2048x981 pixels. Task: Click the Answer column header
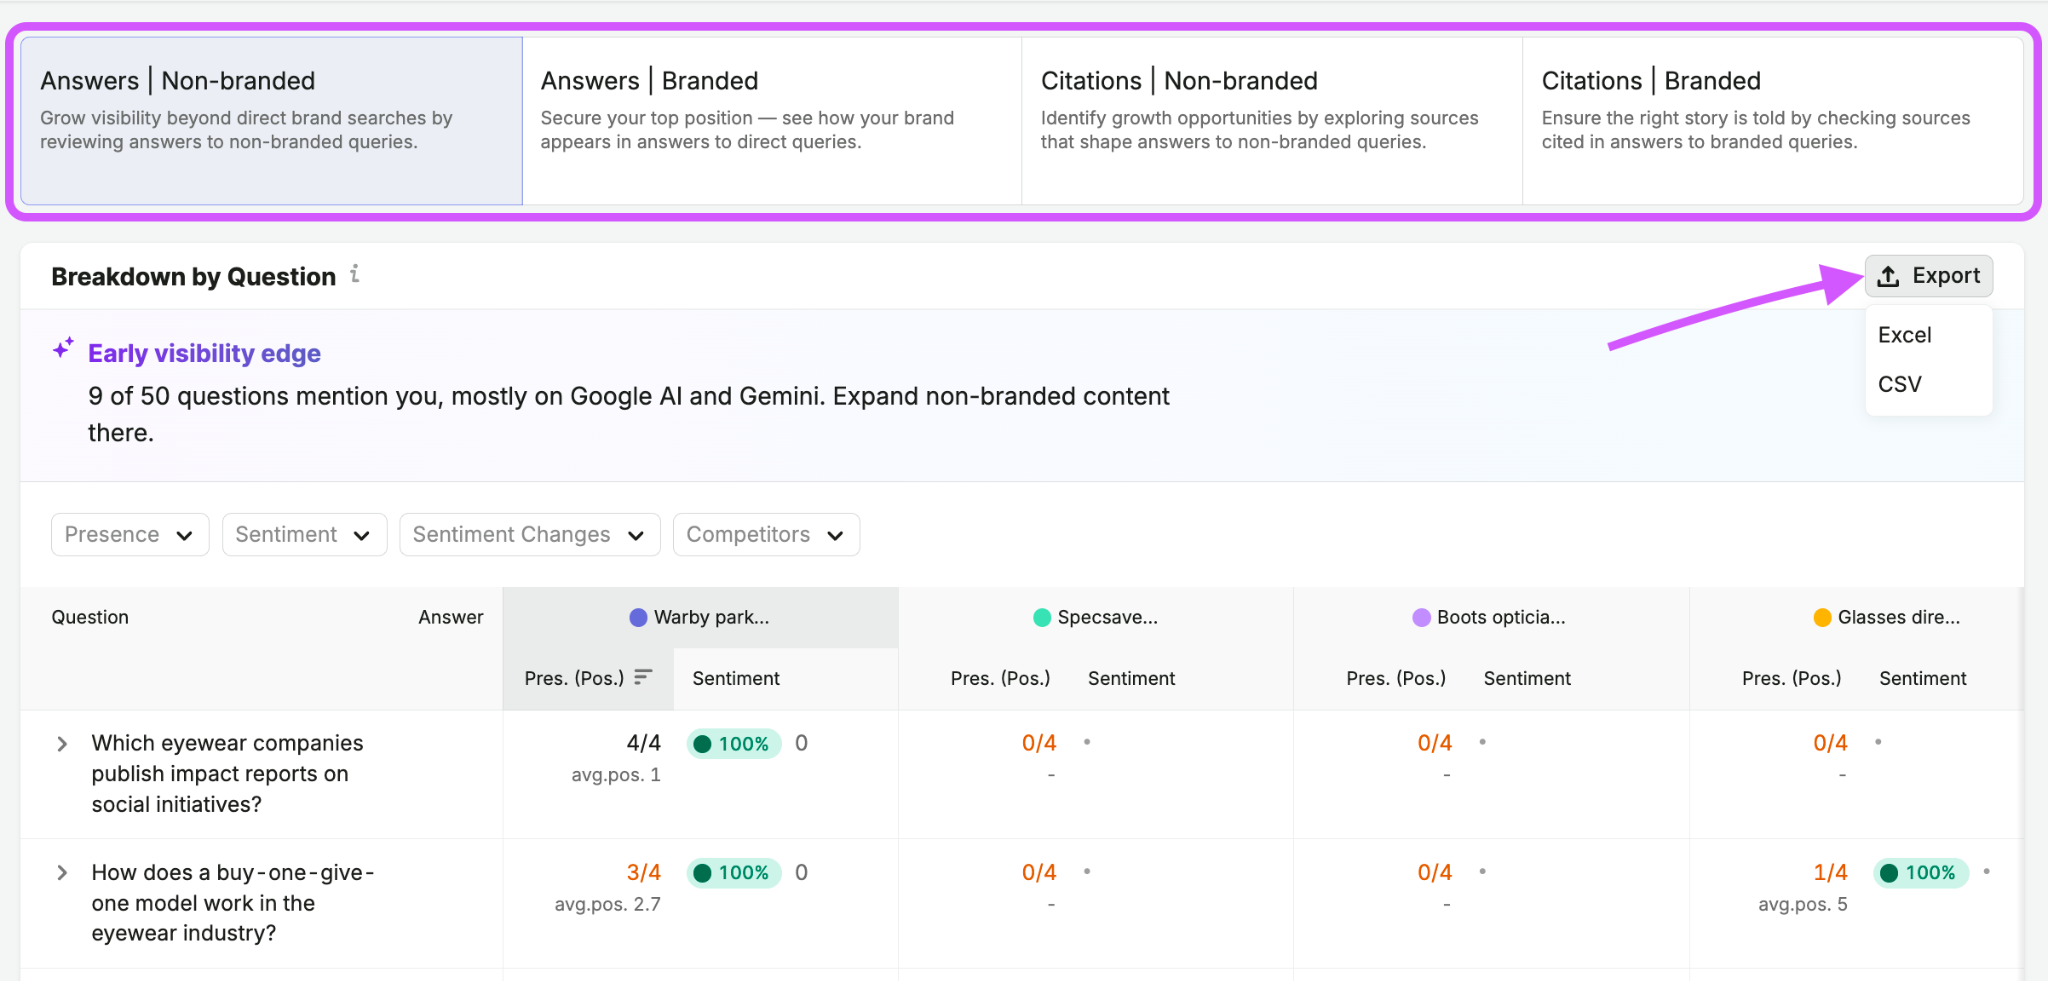451,618
